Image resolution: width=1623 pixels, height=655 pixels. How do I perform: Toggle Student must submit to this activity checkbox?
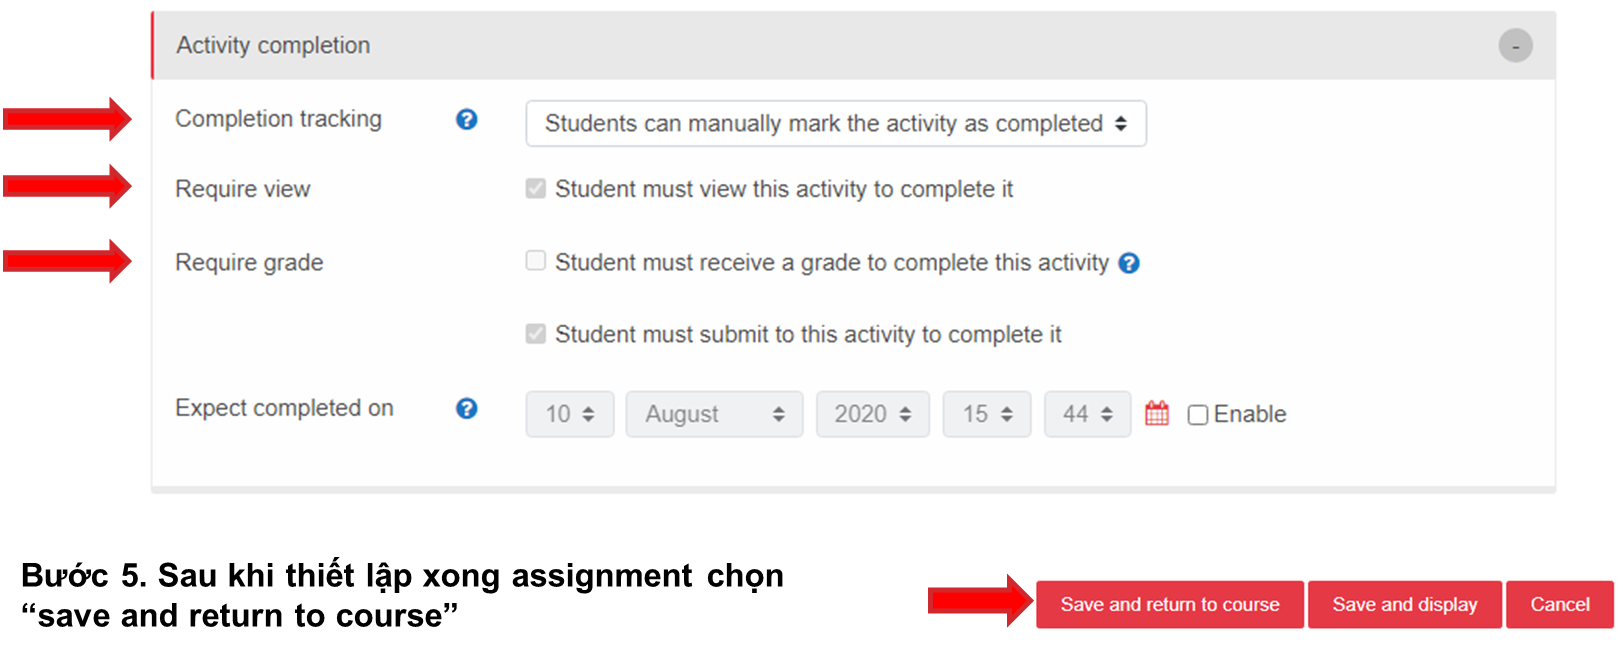point(536,334)
